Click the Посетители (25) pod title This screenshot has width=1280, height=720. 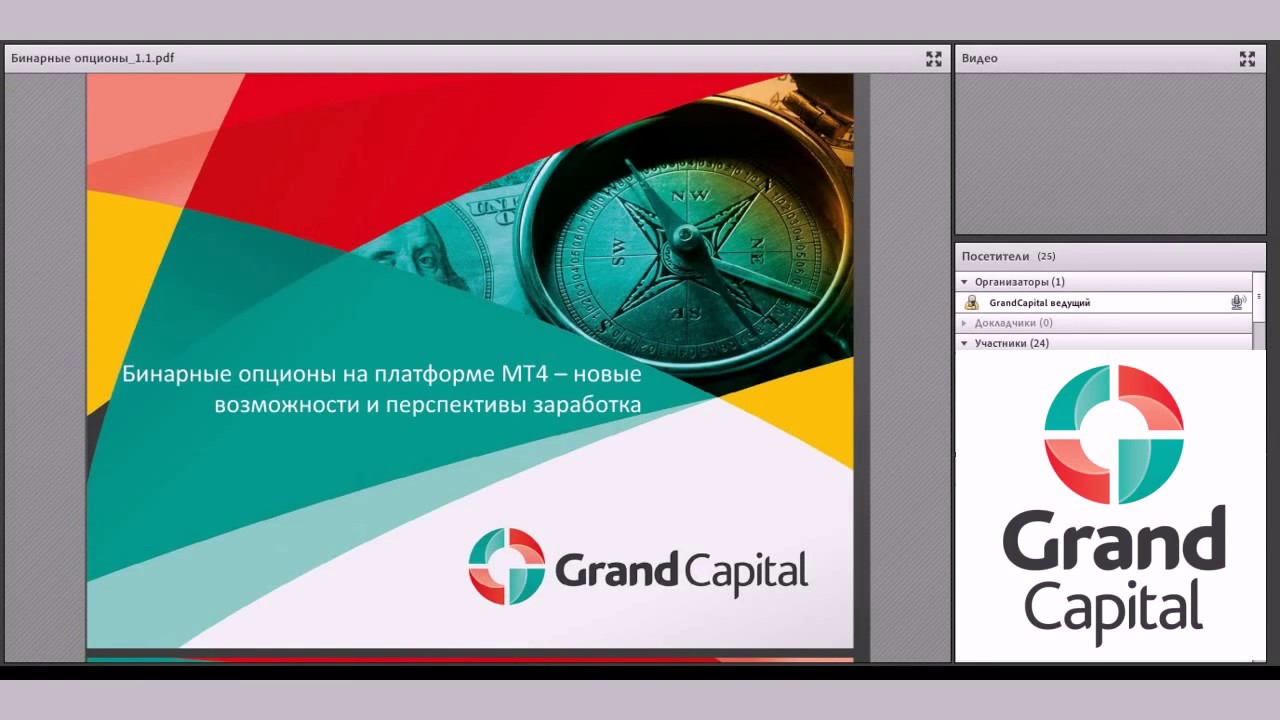pyautogui.click(x=1008, y=256)
